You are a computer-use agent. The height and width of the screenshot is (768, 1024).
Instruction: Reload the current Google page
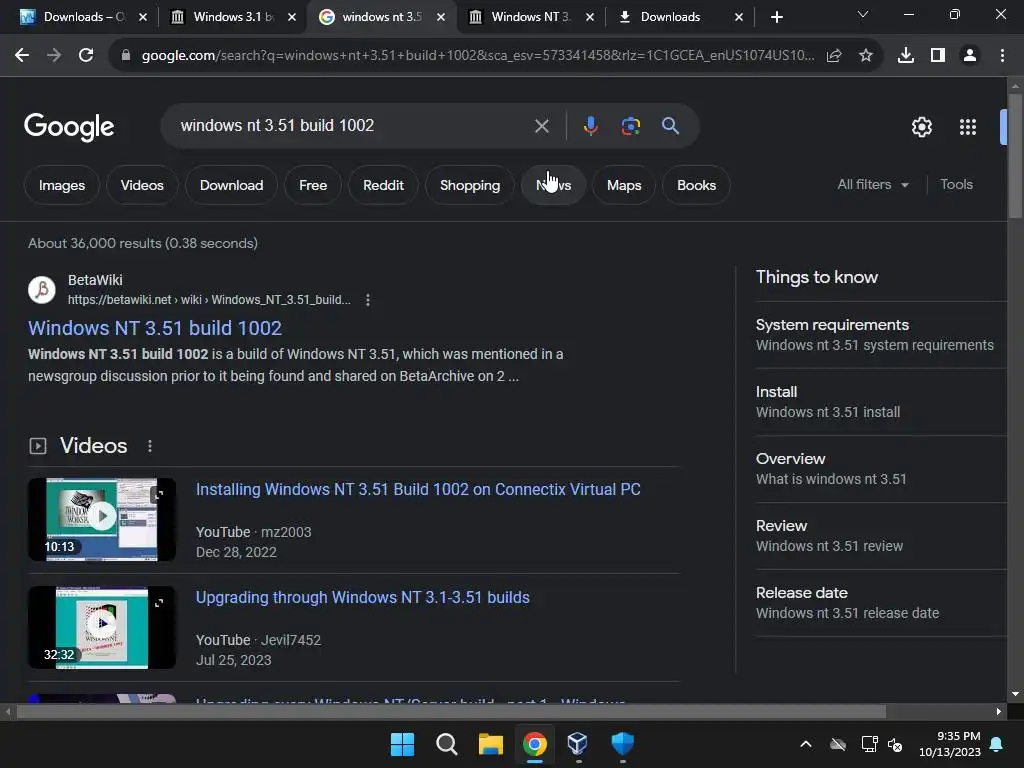click(86, 56)
